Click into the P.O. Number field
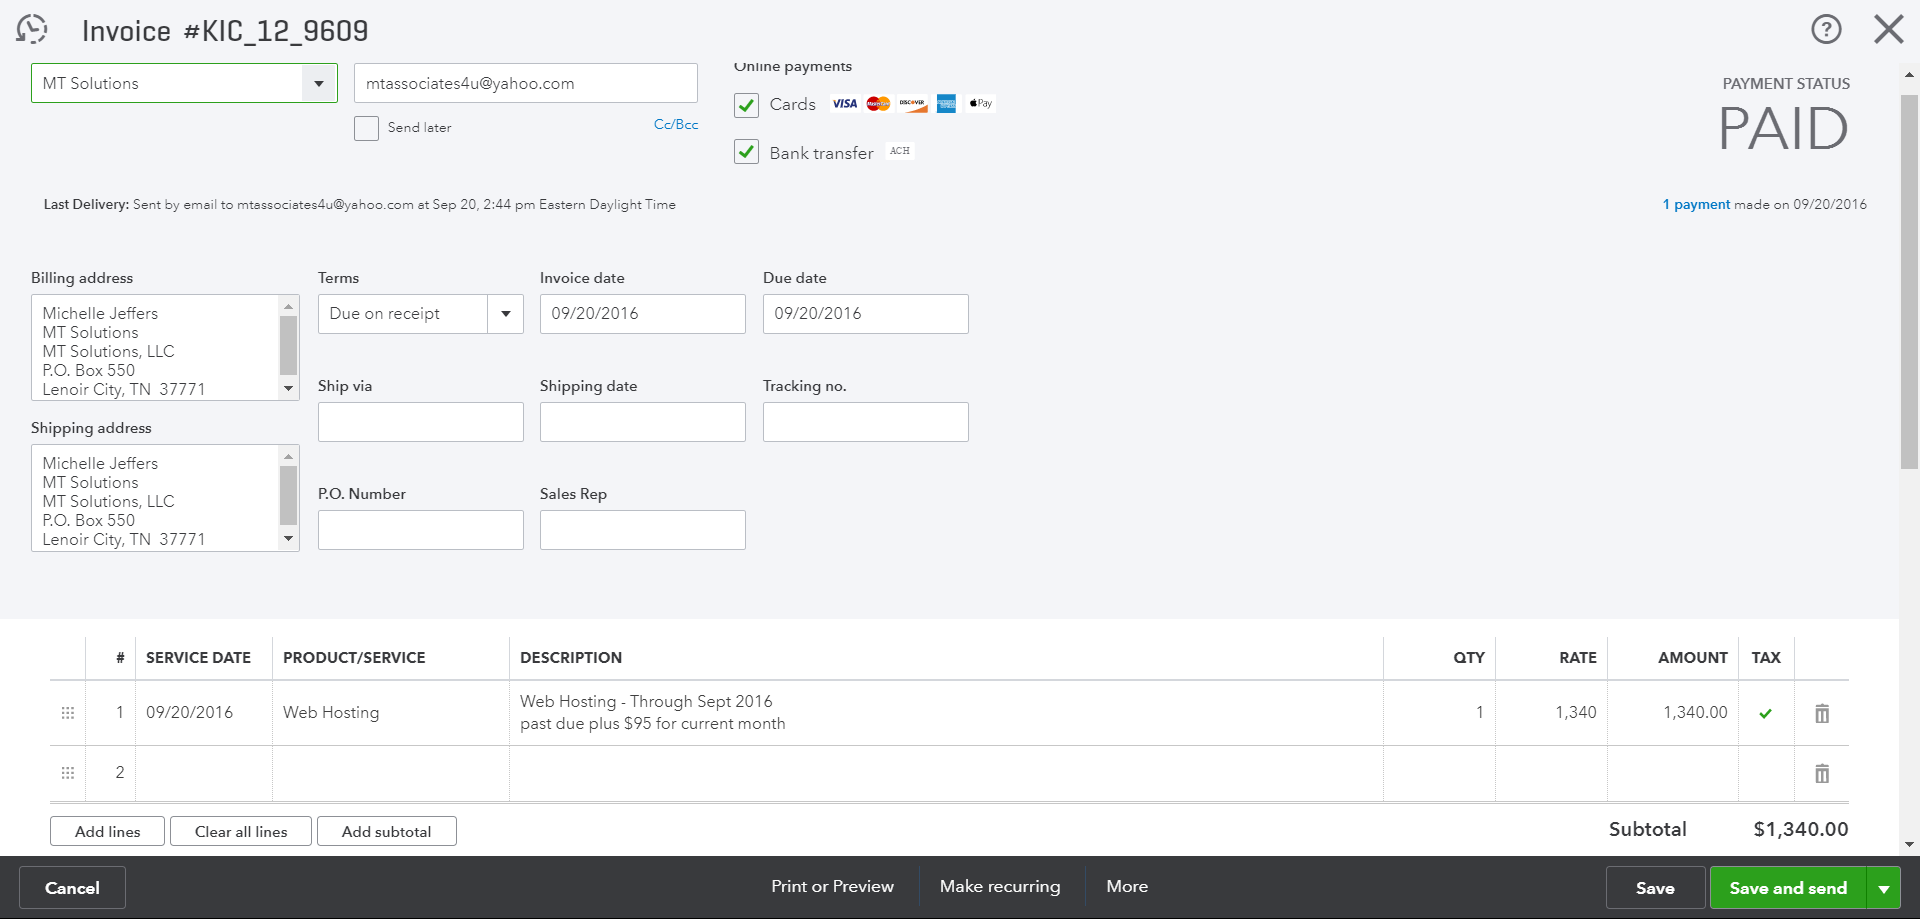1920x919 pixels. click(x=420, y=530)
